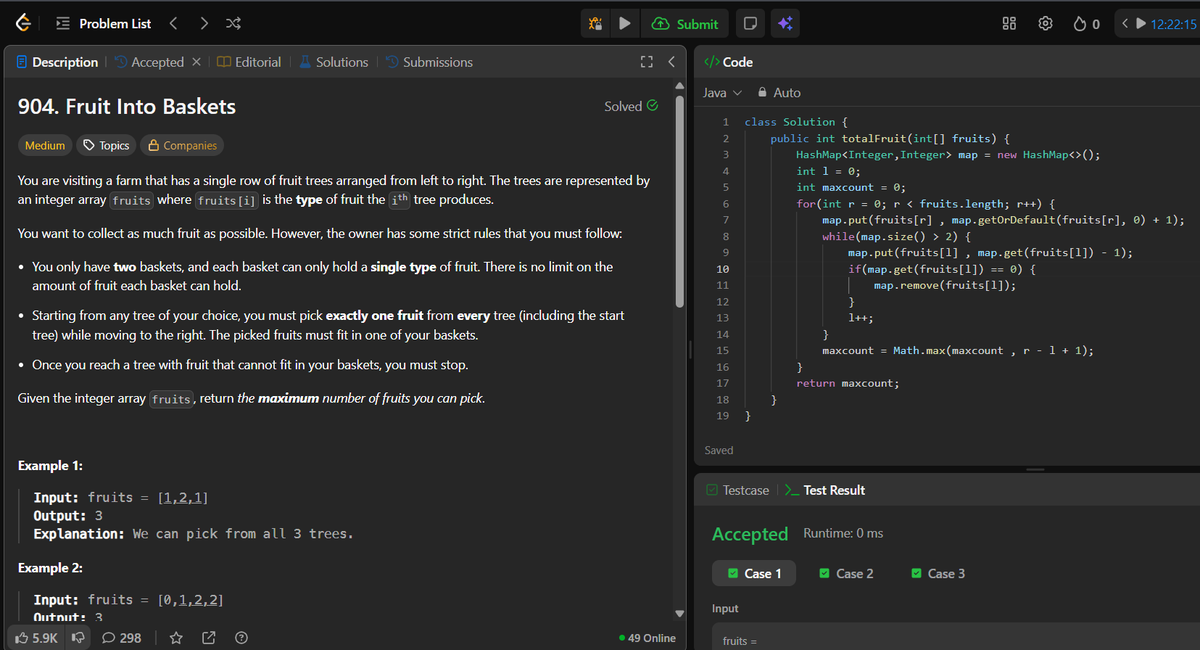Viewport: 1200px width, 650px height.
Task: Submit the solution
Action: pos(686,24)
